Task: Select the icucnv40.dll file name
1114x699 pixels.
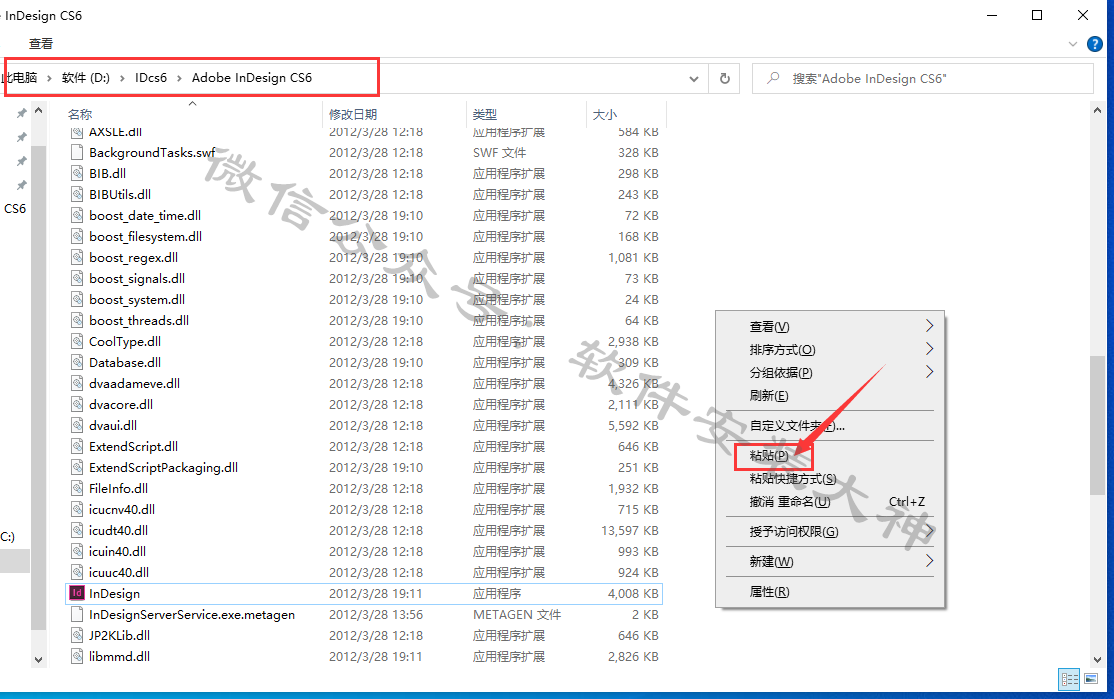Action: coord(122,509)
